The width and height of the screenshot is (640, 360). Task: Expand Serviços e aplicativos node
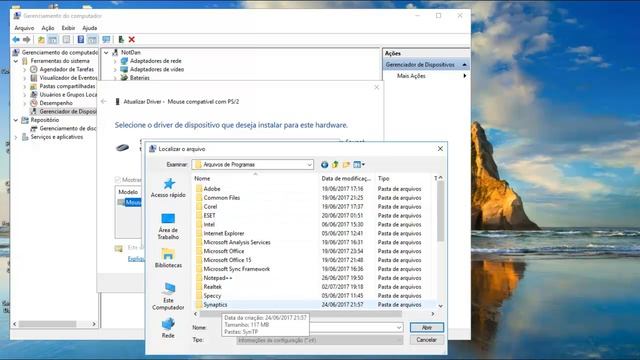tap(16, 137)
